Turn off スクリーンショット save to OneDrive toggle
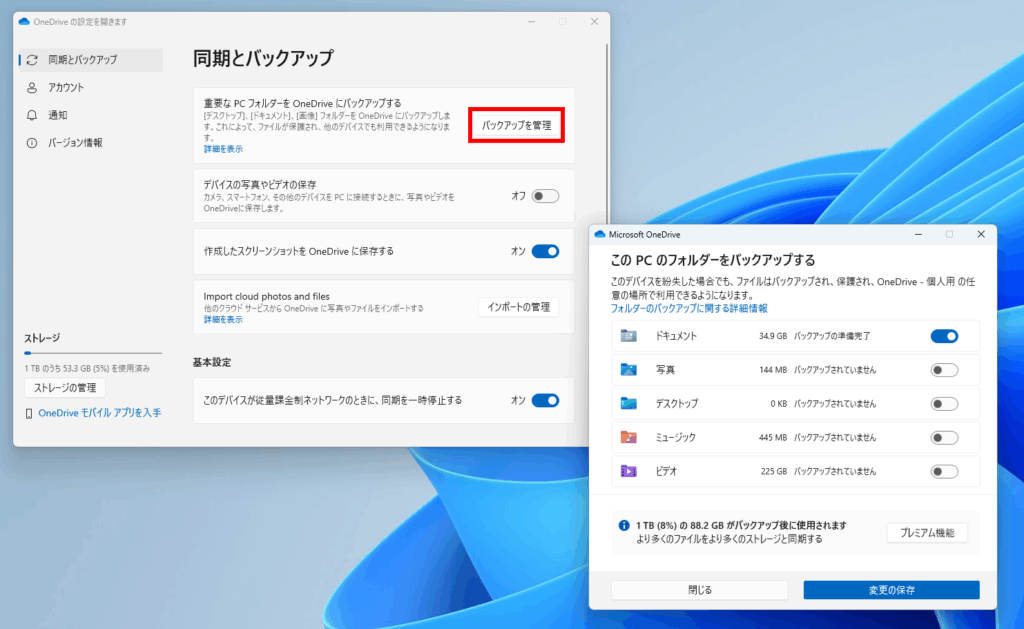The width and height of the screenshot is (1024, 629). point(545,251)
